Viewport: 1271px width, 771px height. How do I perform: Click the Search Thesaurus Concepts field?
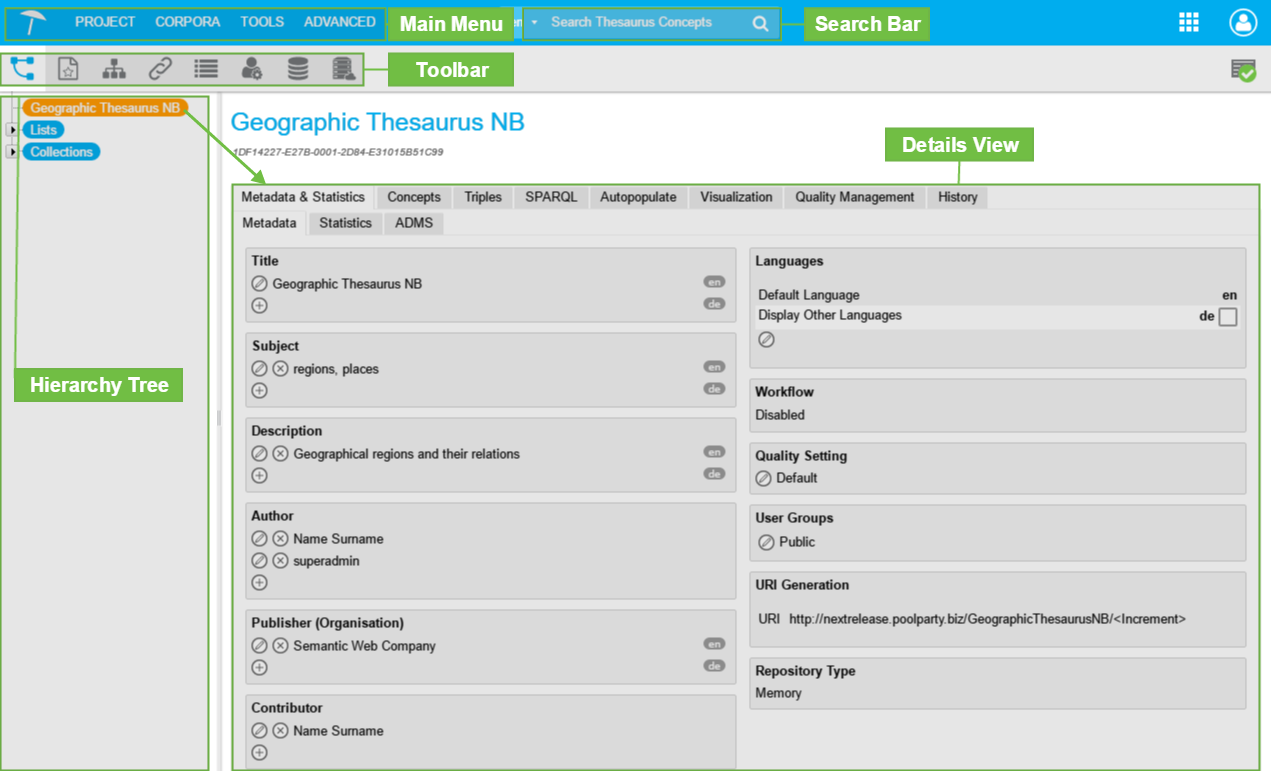click(x=640, y=22)
